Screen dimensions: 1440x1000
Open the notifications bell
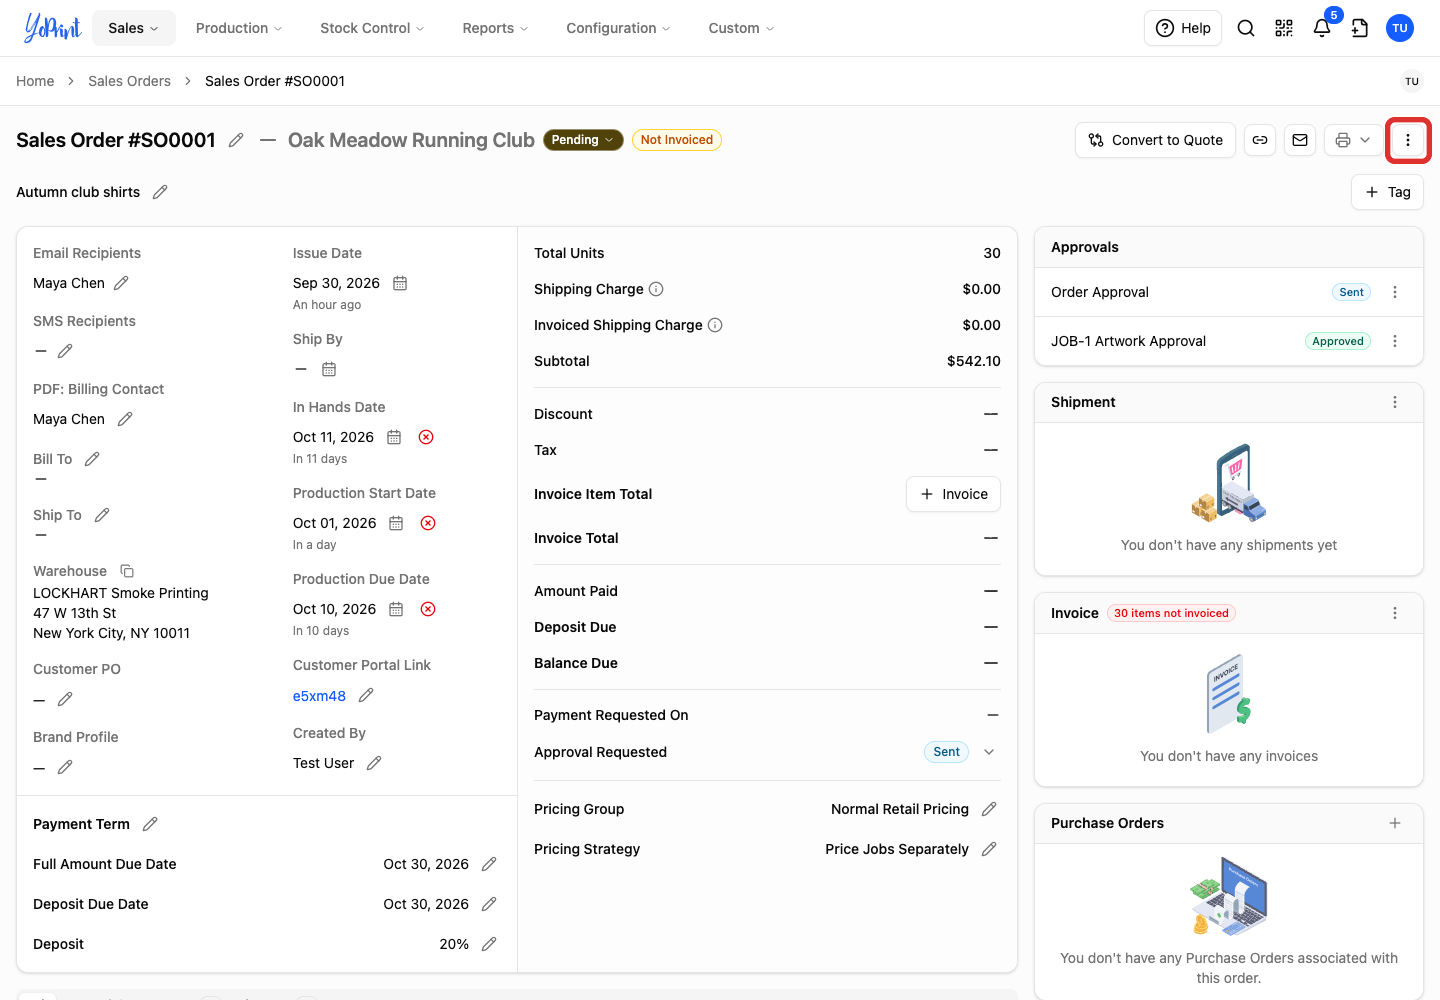pyautogui.click(x=1322, y=28)
